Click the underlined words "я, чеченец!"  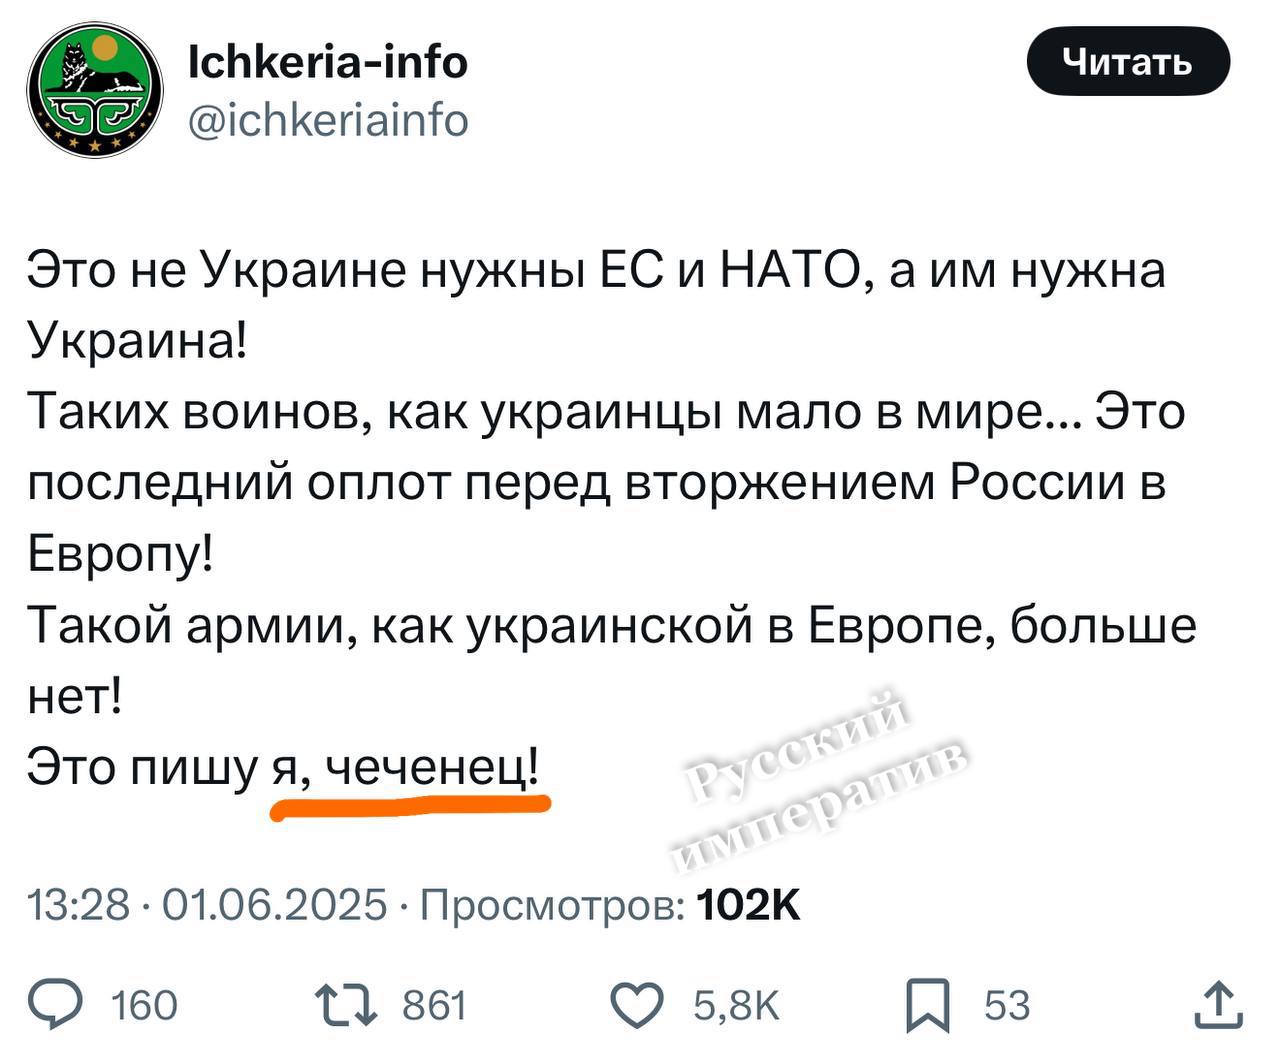click(408, 768)
